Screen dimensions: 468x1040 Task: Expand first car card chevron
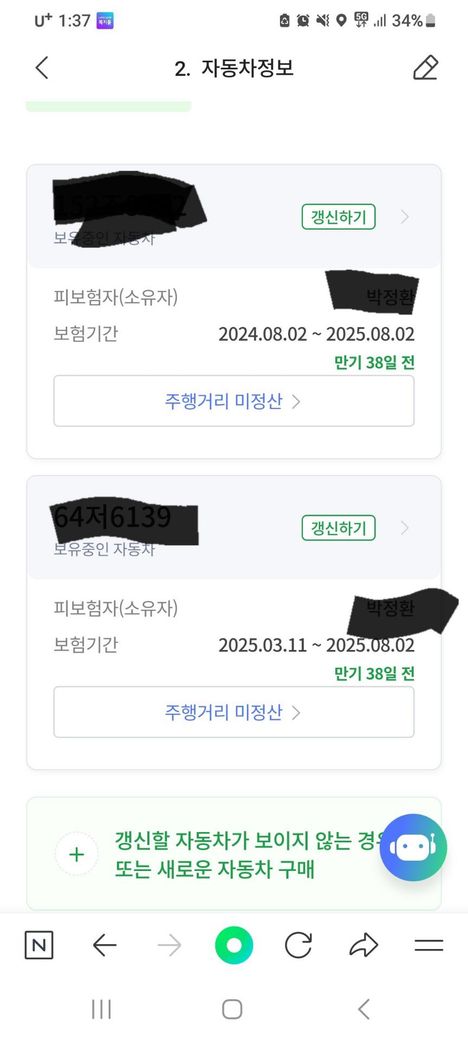pyautogui.click(x=405, y=217)
